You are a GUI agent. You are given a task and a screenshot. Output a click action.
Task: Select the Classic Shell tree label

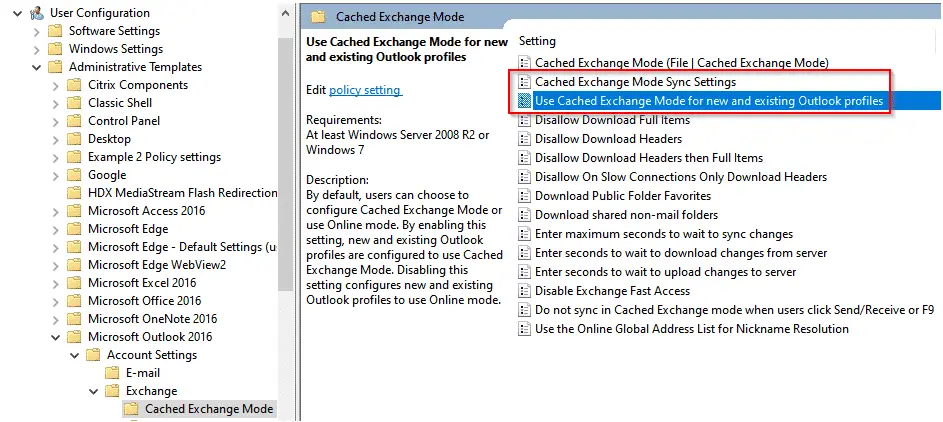(x=120, y=103)
